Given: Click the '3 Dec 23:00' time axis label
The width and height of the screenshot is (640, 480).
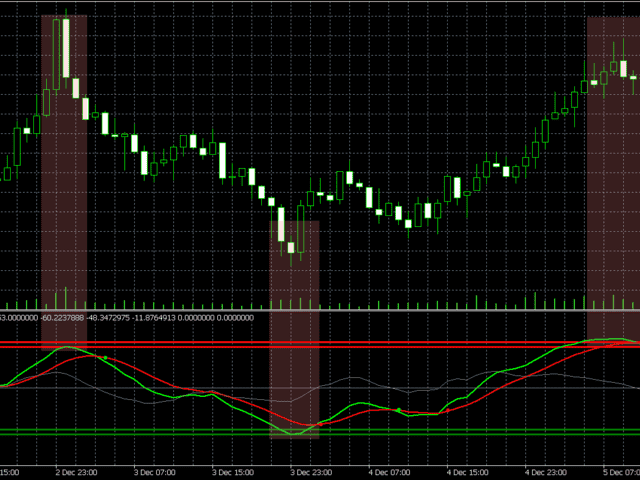Looking at the screenshot, I should [311, 472].
